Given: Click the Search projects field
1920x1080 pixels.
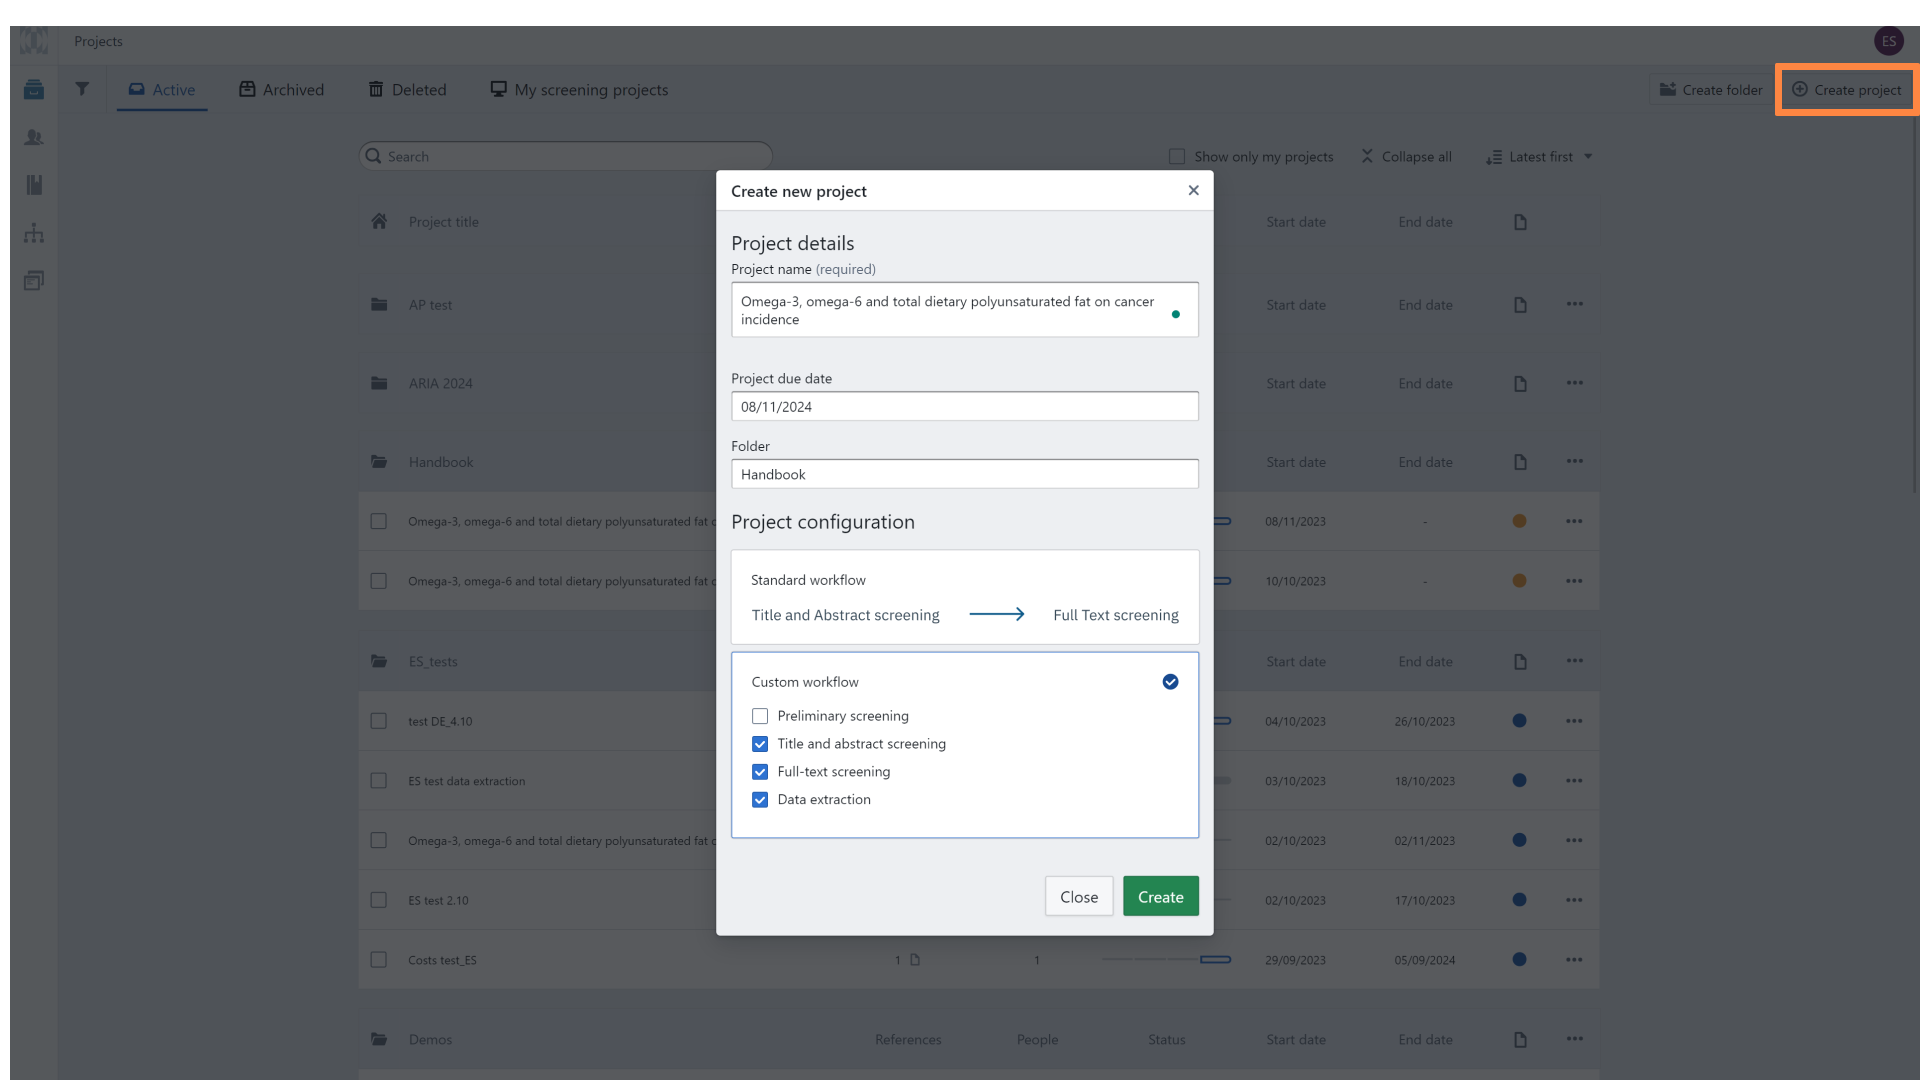Looking at the screenshot, I should tap(566, 156).
